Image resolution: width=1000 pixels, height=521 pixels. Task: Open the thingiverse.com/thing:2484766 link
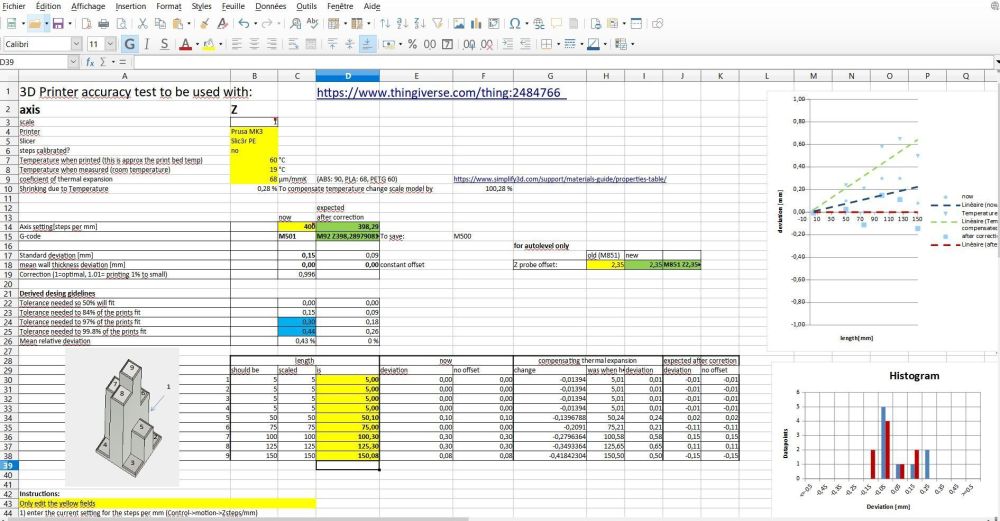tap(438, 92)
